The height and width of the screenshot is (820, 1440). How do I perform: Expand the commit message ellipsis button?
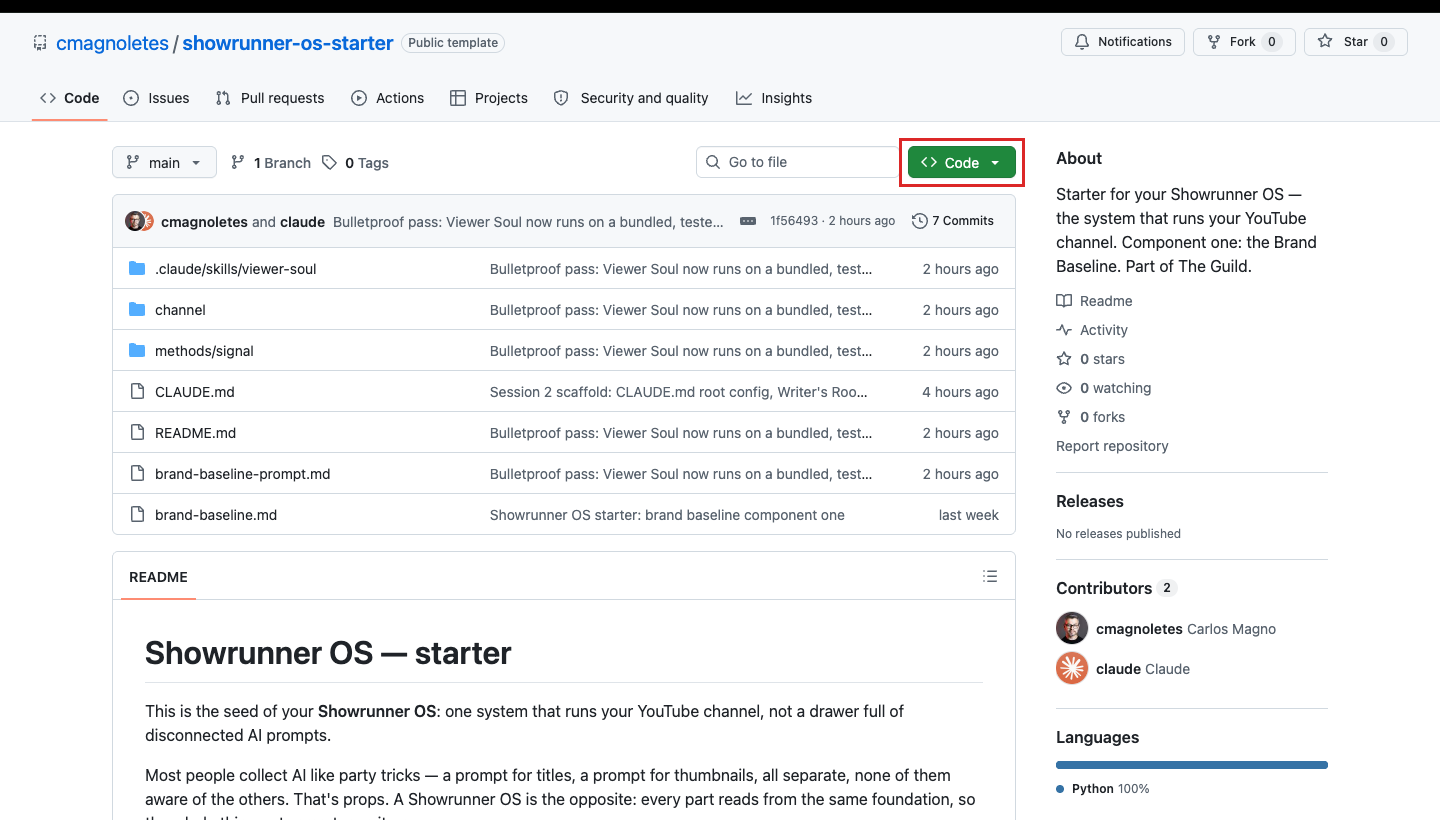click(747, 221)
